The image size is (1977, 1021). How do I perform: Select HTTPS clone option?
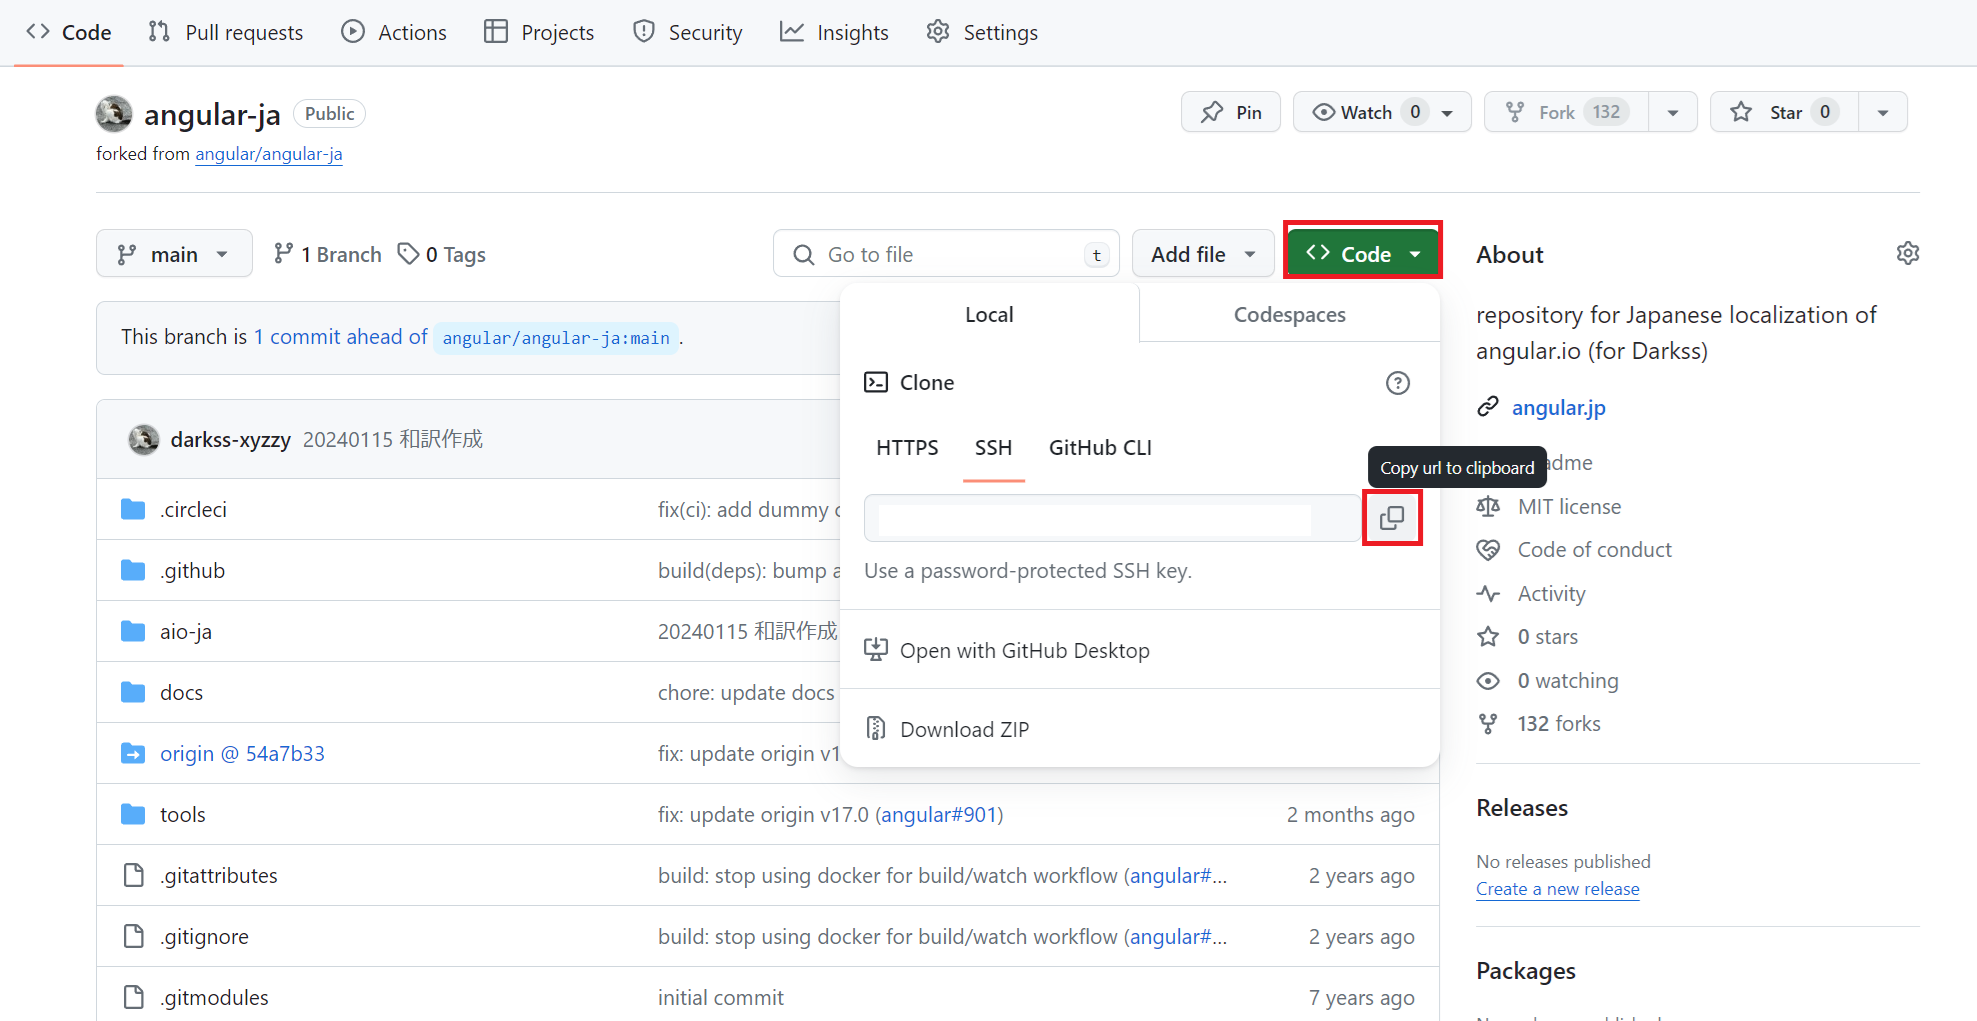(x=907, y=448)
